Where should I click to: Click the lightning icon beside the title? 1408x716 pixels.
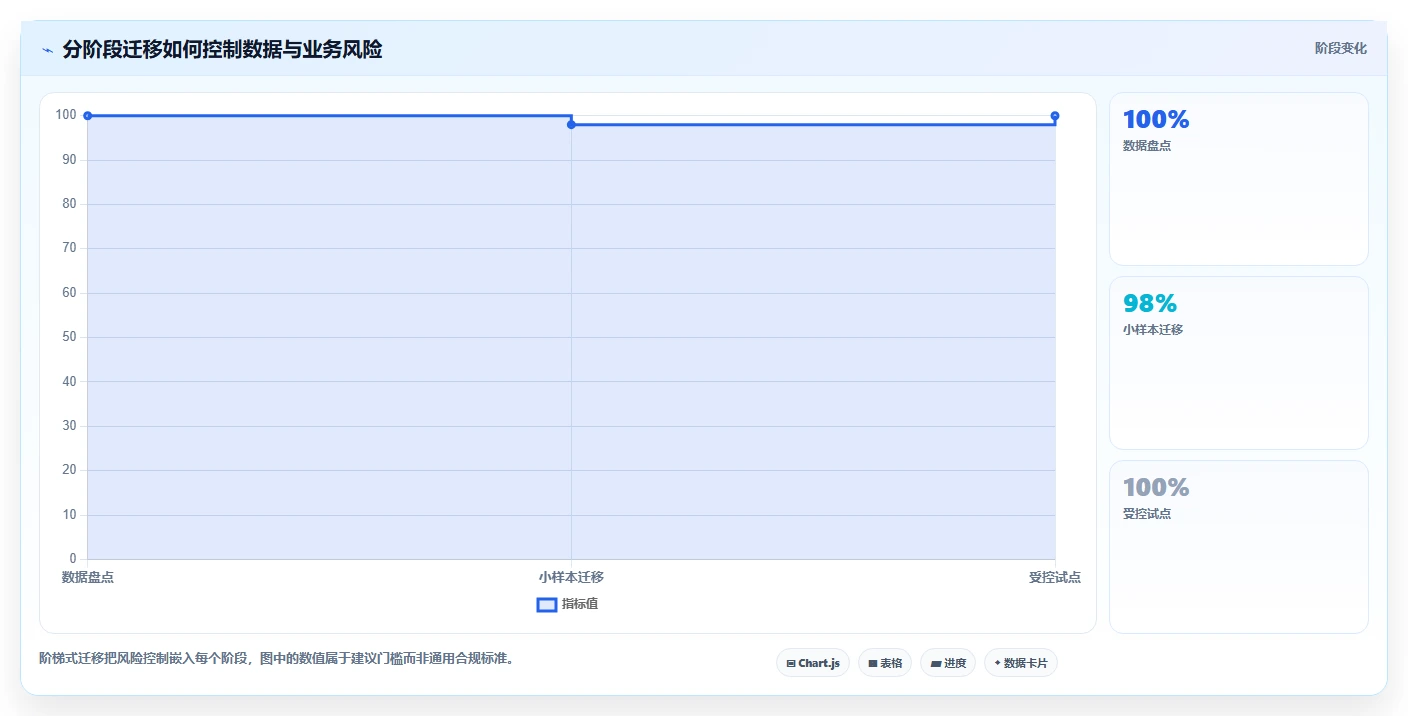click(47, 50)
